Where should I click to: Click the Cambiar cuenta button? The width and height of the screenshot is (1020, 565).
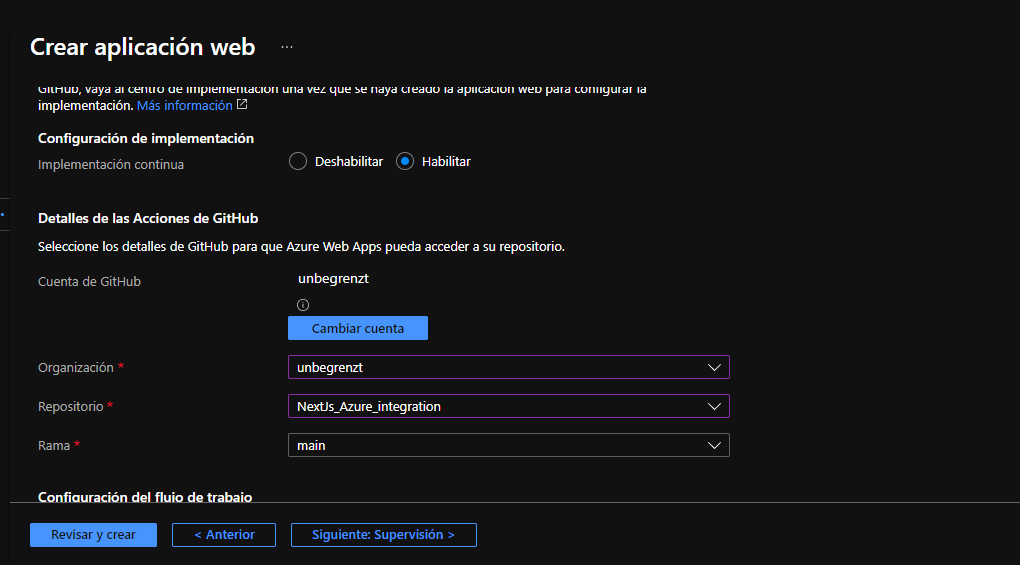point(358,328)
